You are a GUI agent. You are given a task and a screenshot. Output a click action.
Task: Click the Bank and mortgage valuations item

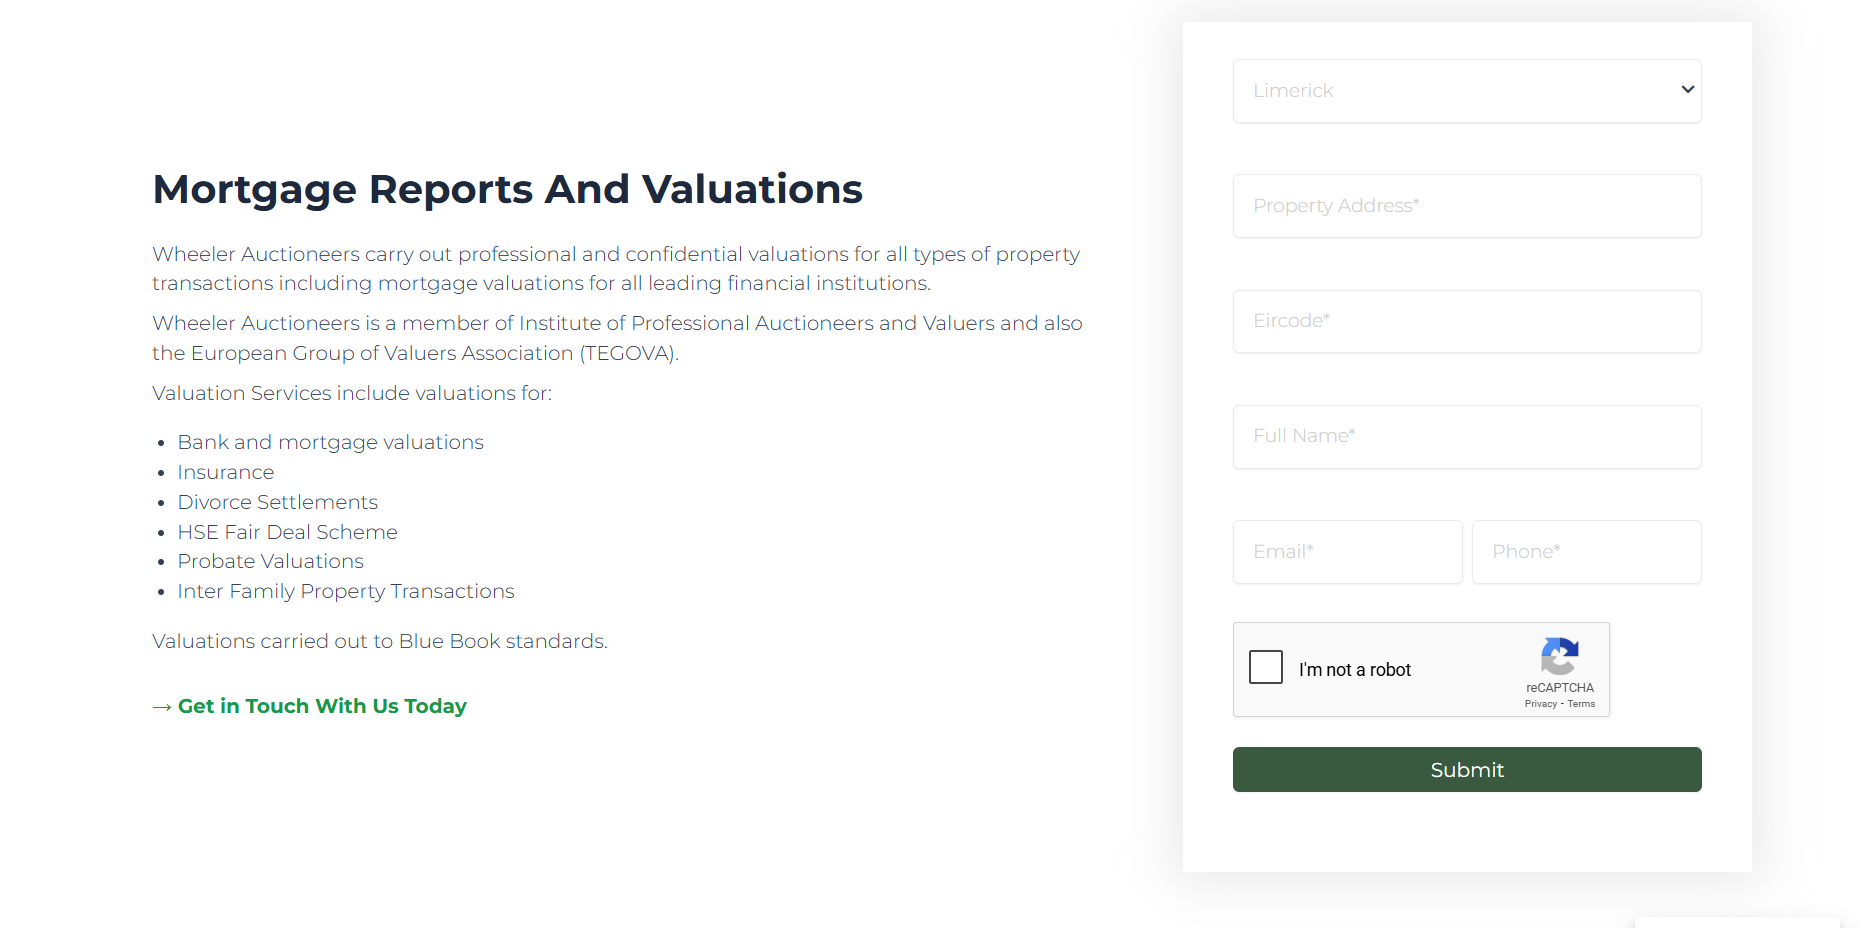coord(330,442)
